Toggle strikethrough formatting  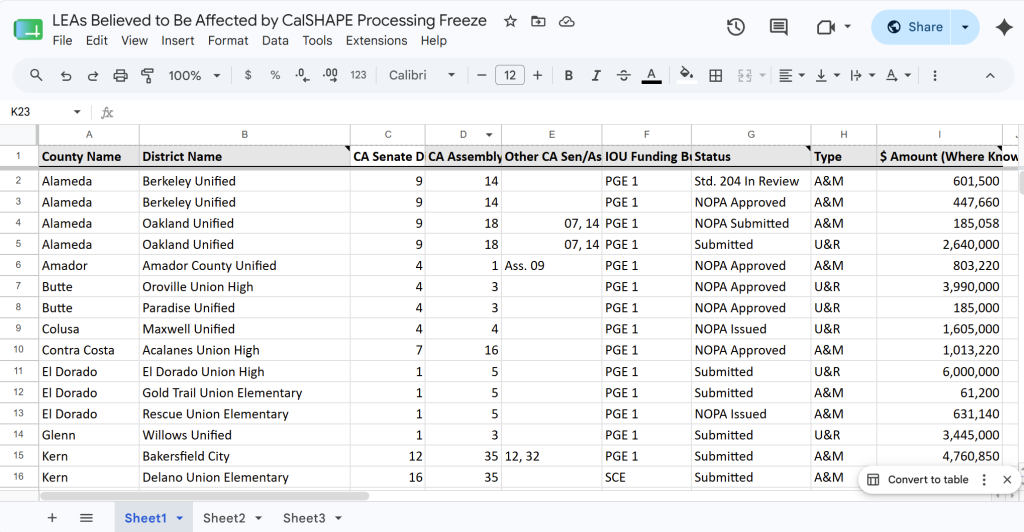[x=624, y=76]
